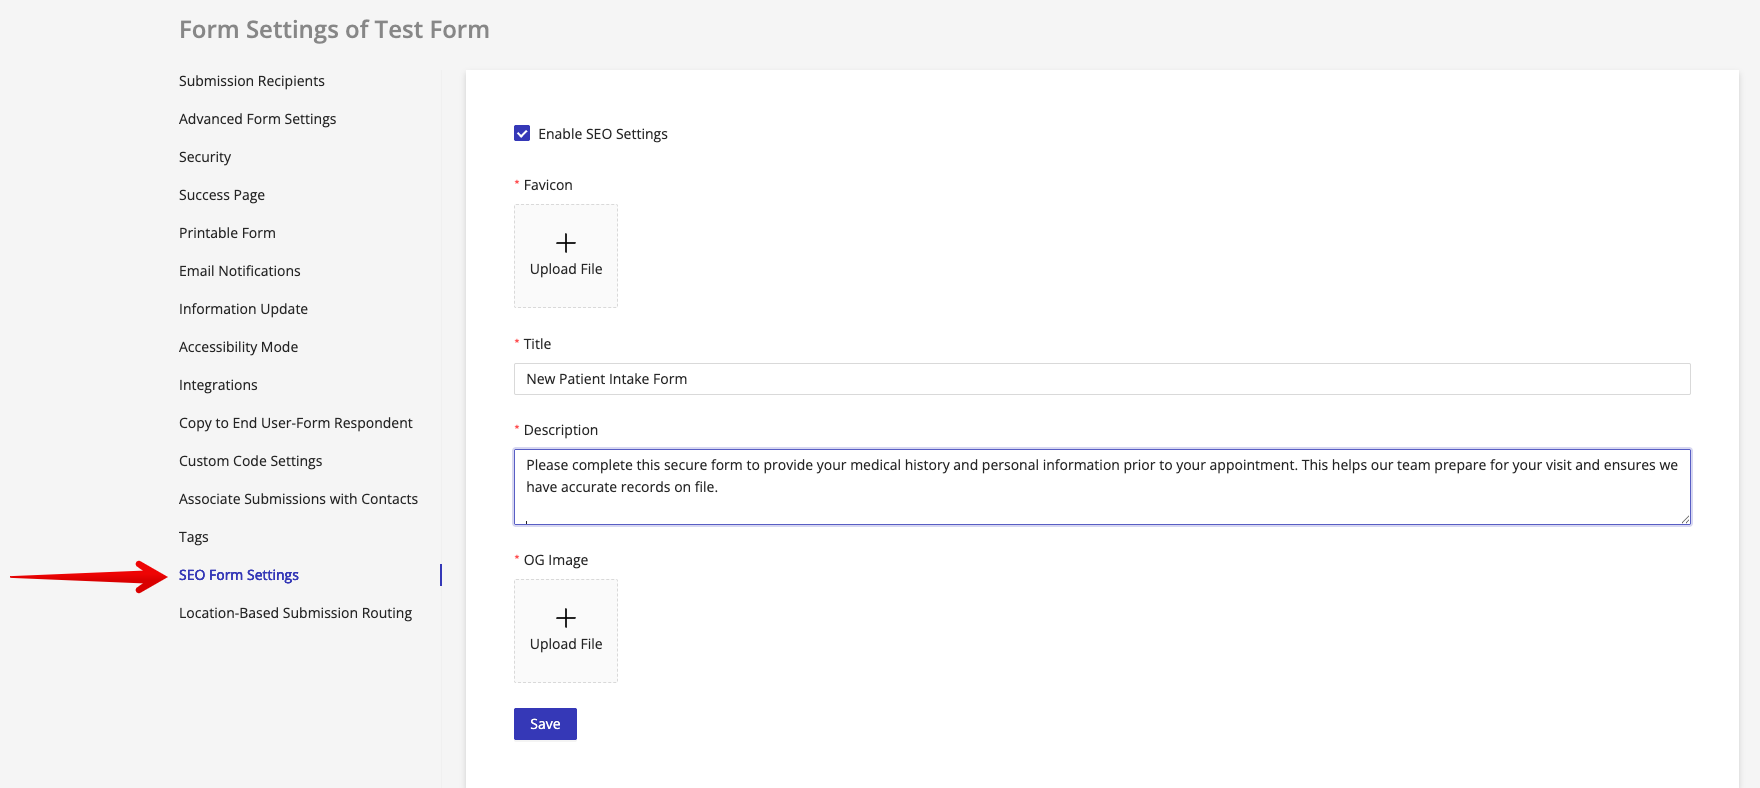The image size is (1760, 788).
Task: Select Tags in the sidebar
Action: [194, 537]
